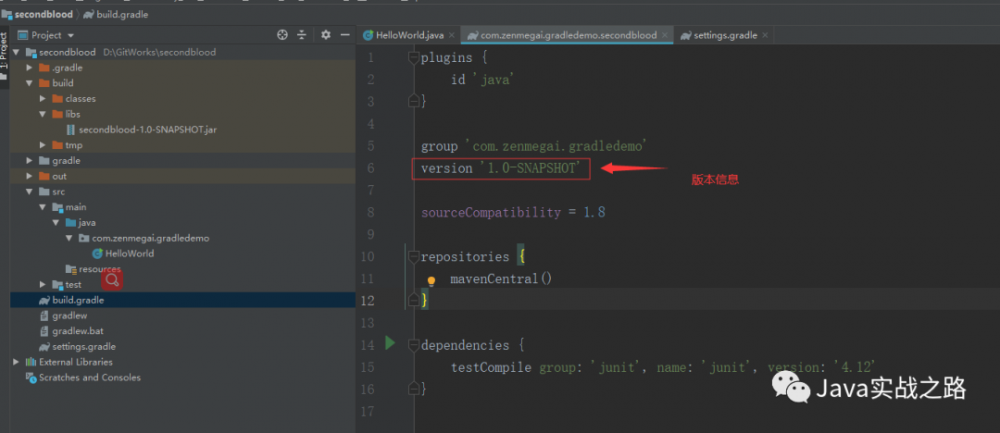Screen dimensions: 1000x433
Task: Click sourceCompatibility = 1.8 line
Action: pos(513,212)
